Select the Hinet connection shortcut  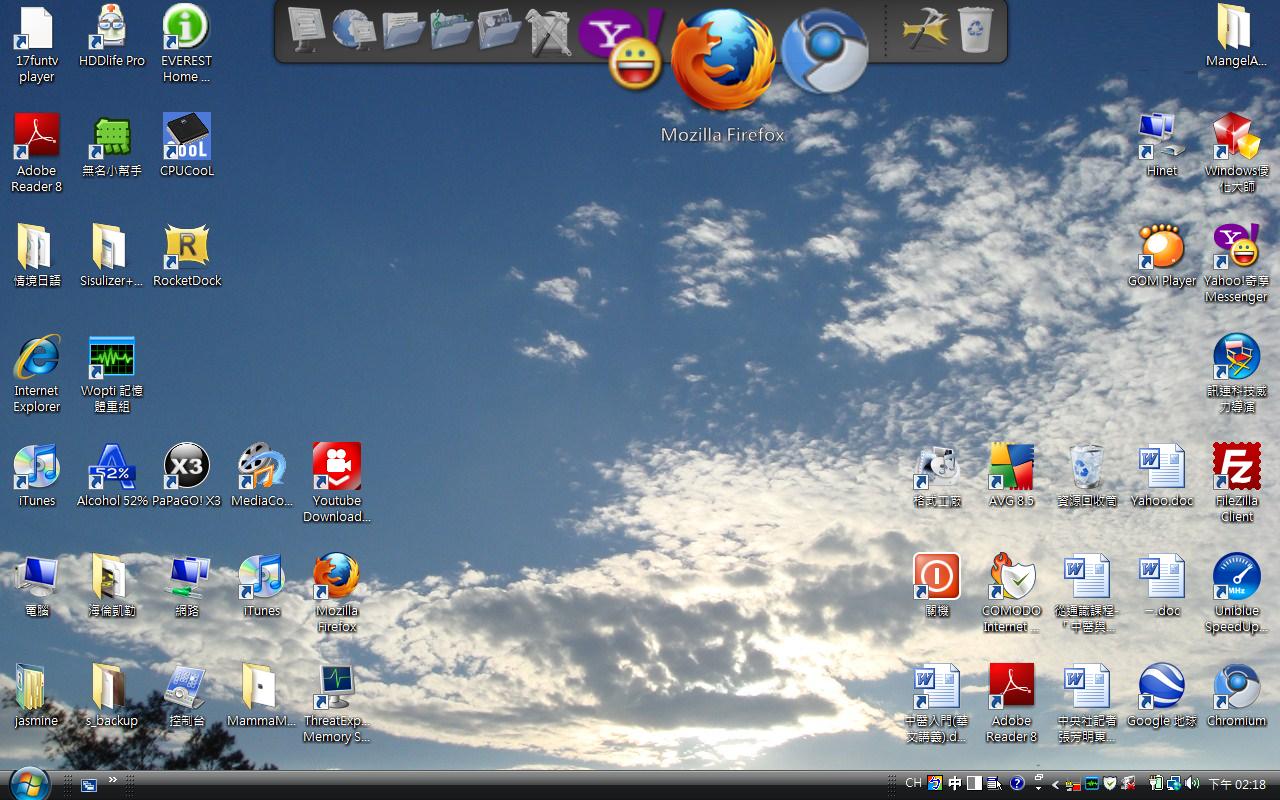coord(1162,146)
